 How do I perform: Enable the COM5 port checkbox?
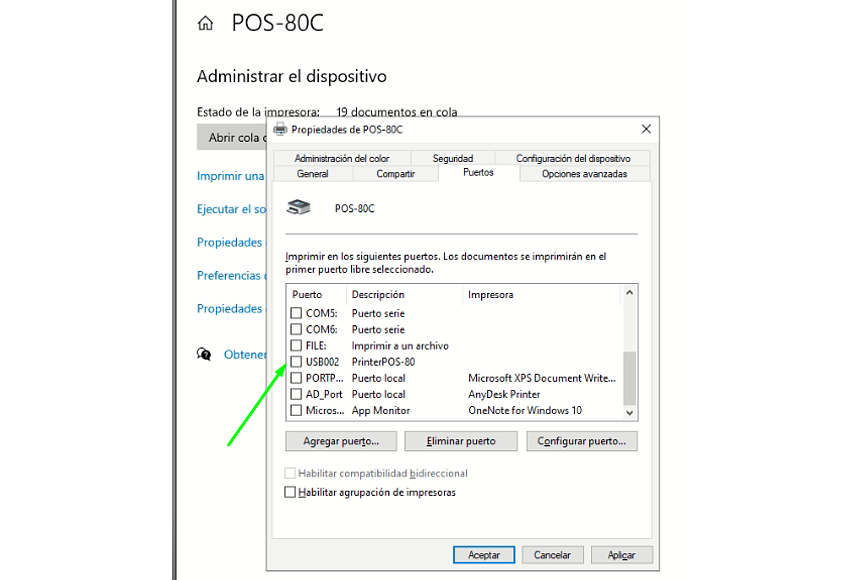tap(296, 313)
